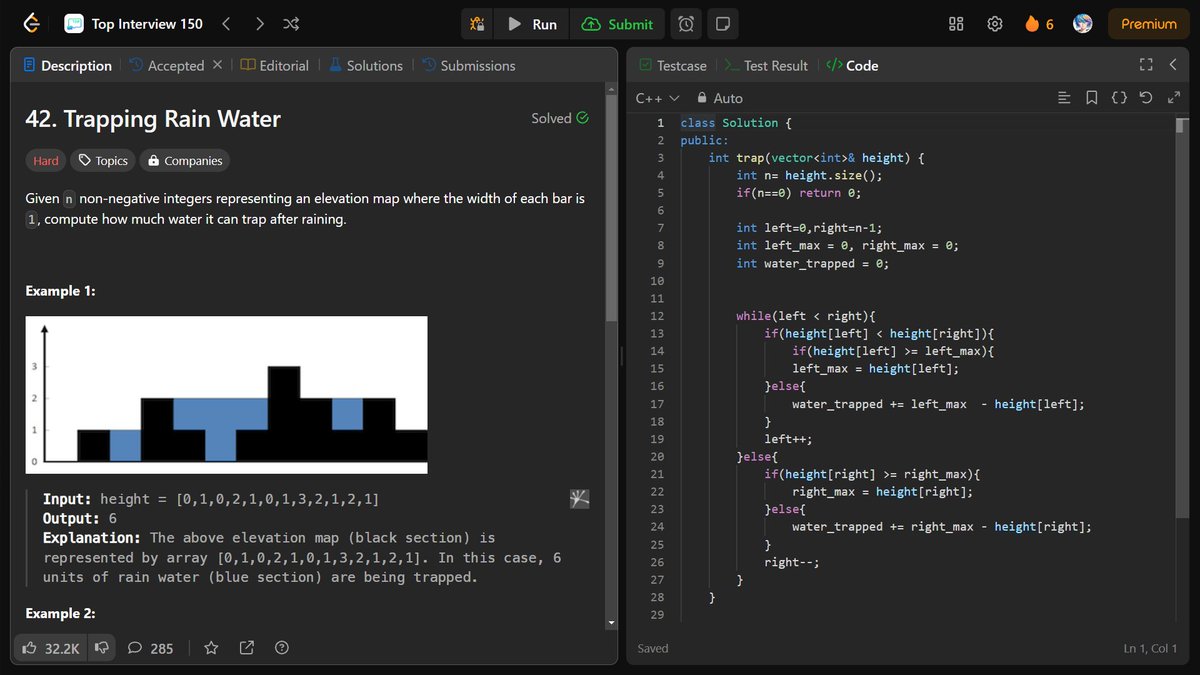Click the share link icon
1200x675 pixels.
[247, 648]
